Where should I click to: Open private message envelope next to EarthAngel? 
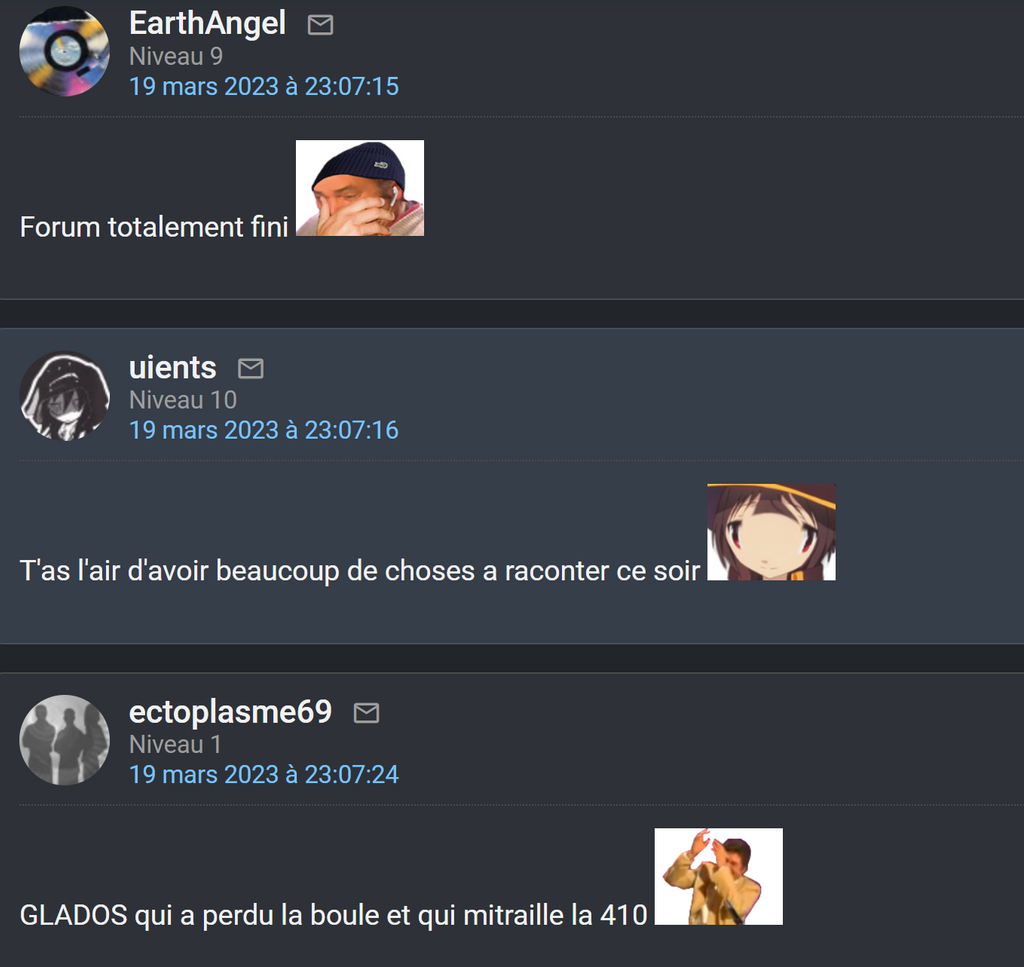pos(320,25)
